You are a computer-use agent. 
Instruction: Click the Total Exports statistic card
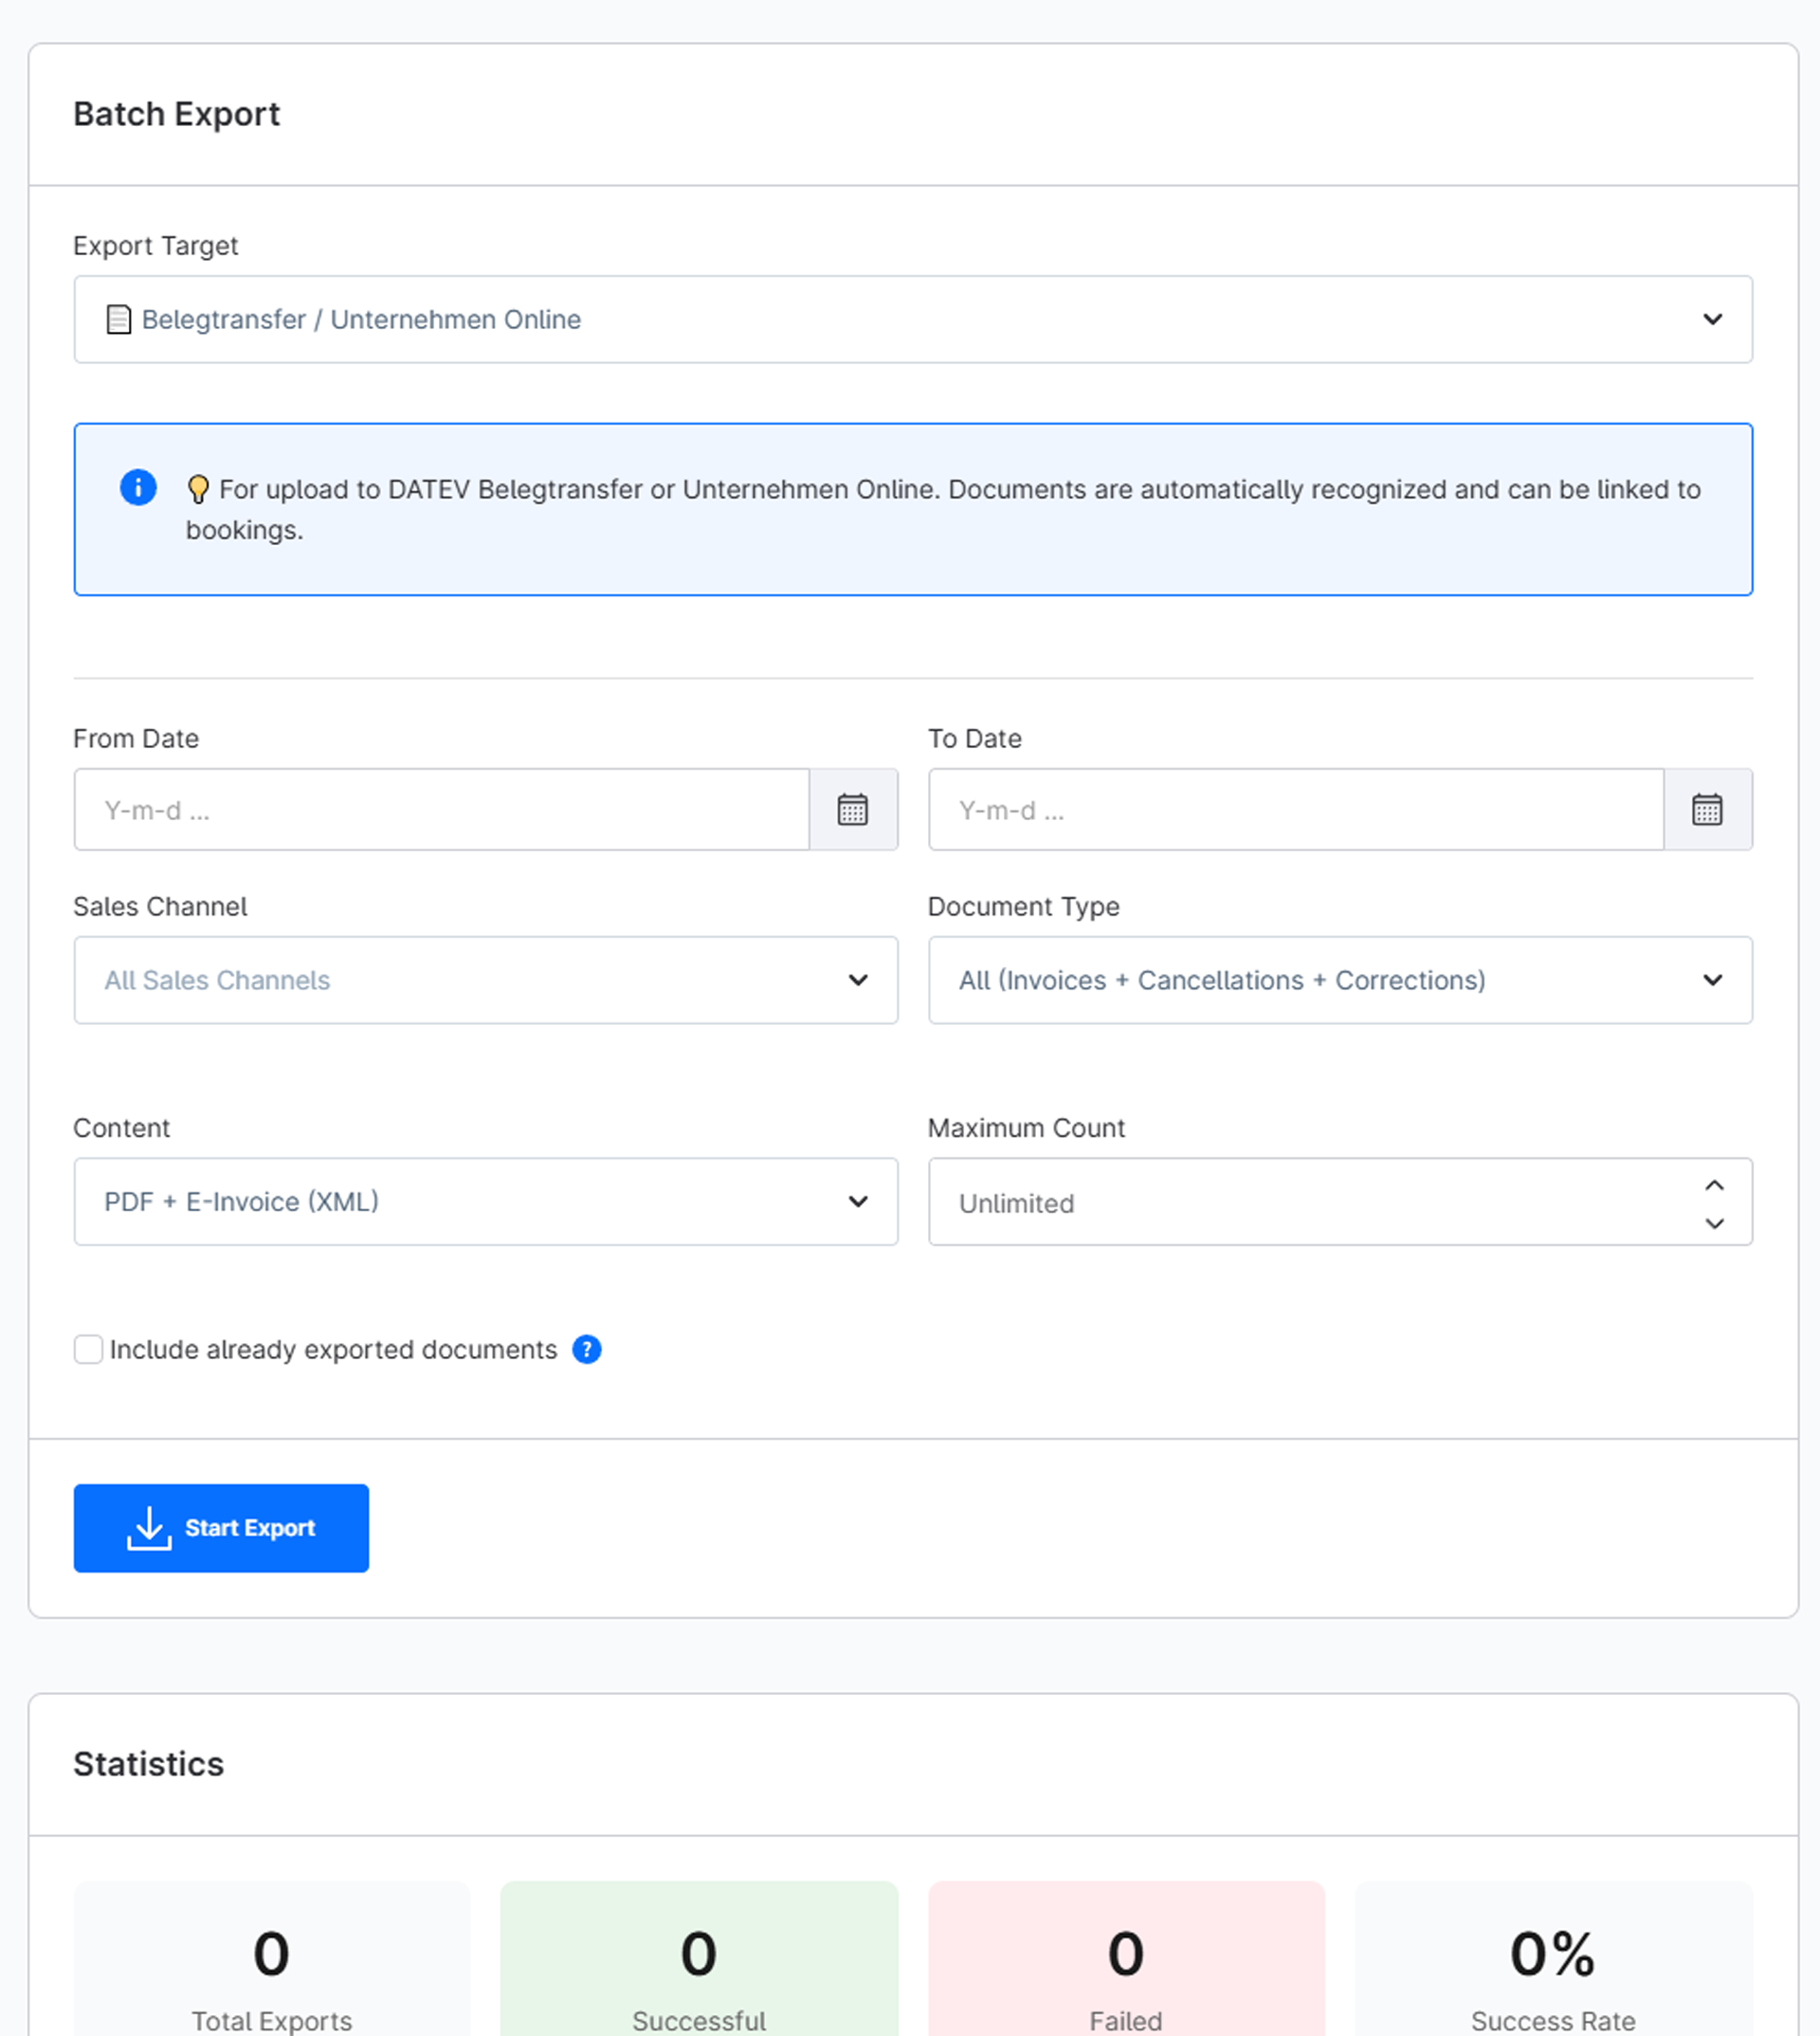272,1958
